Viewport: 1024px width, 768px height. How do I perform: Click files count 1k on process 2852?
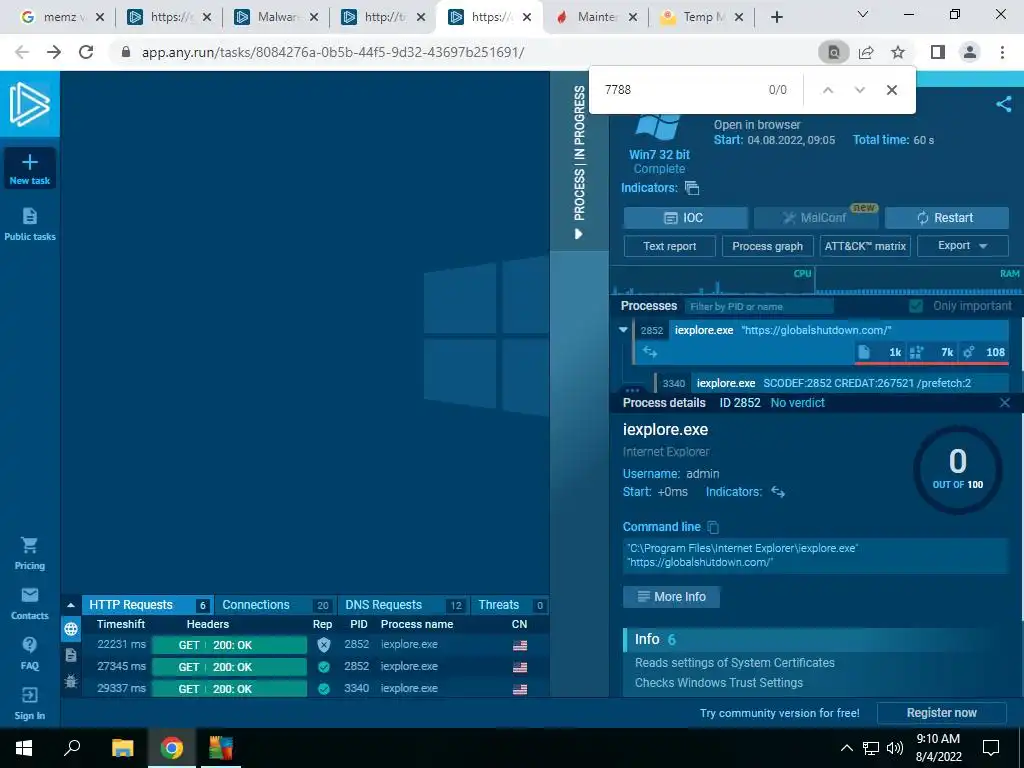click(x=880, y=353)
